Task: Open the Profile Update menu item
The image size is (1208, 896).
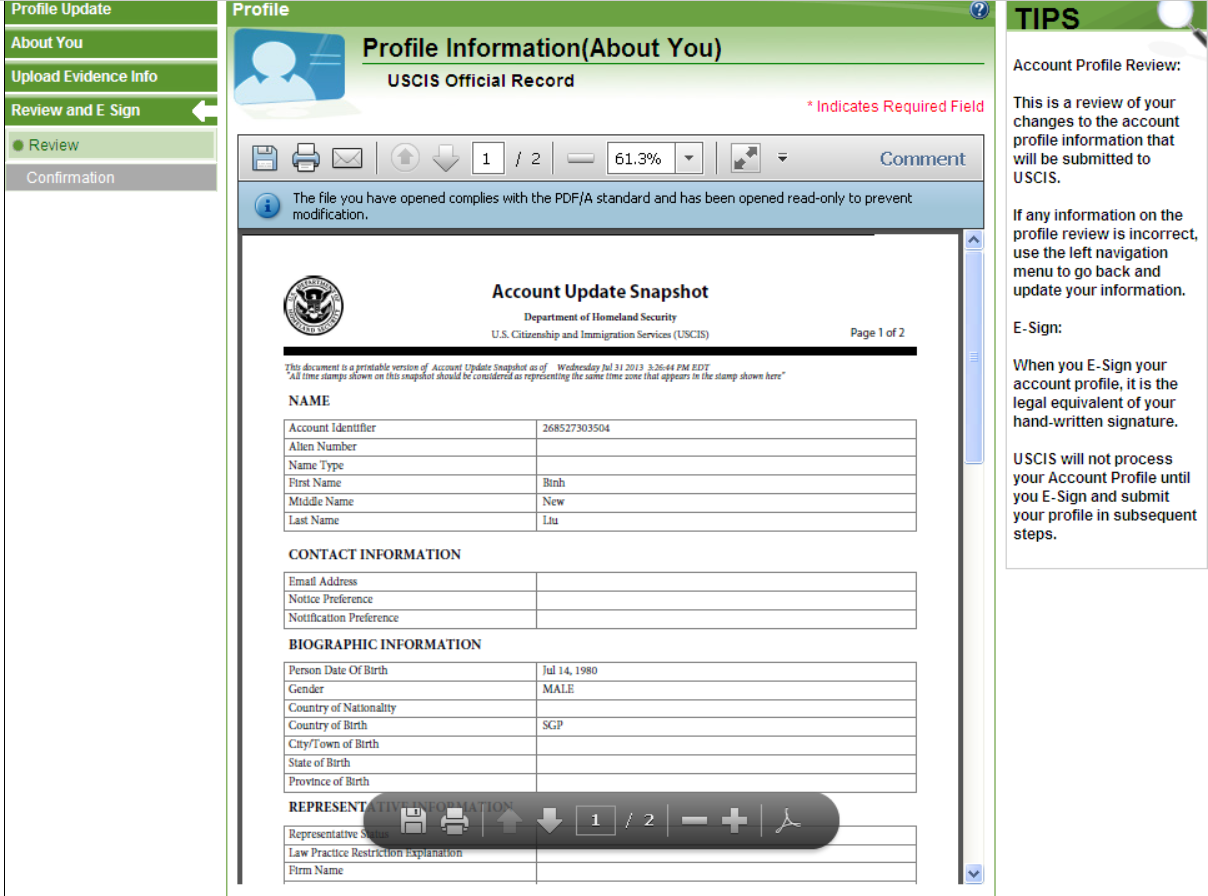Action: click(x=111, y=10)
